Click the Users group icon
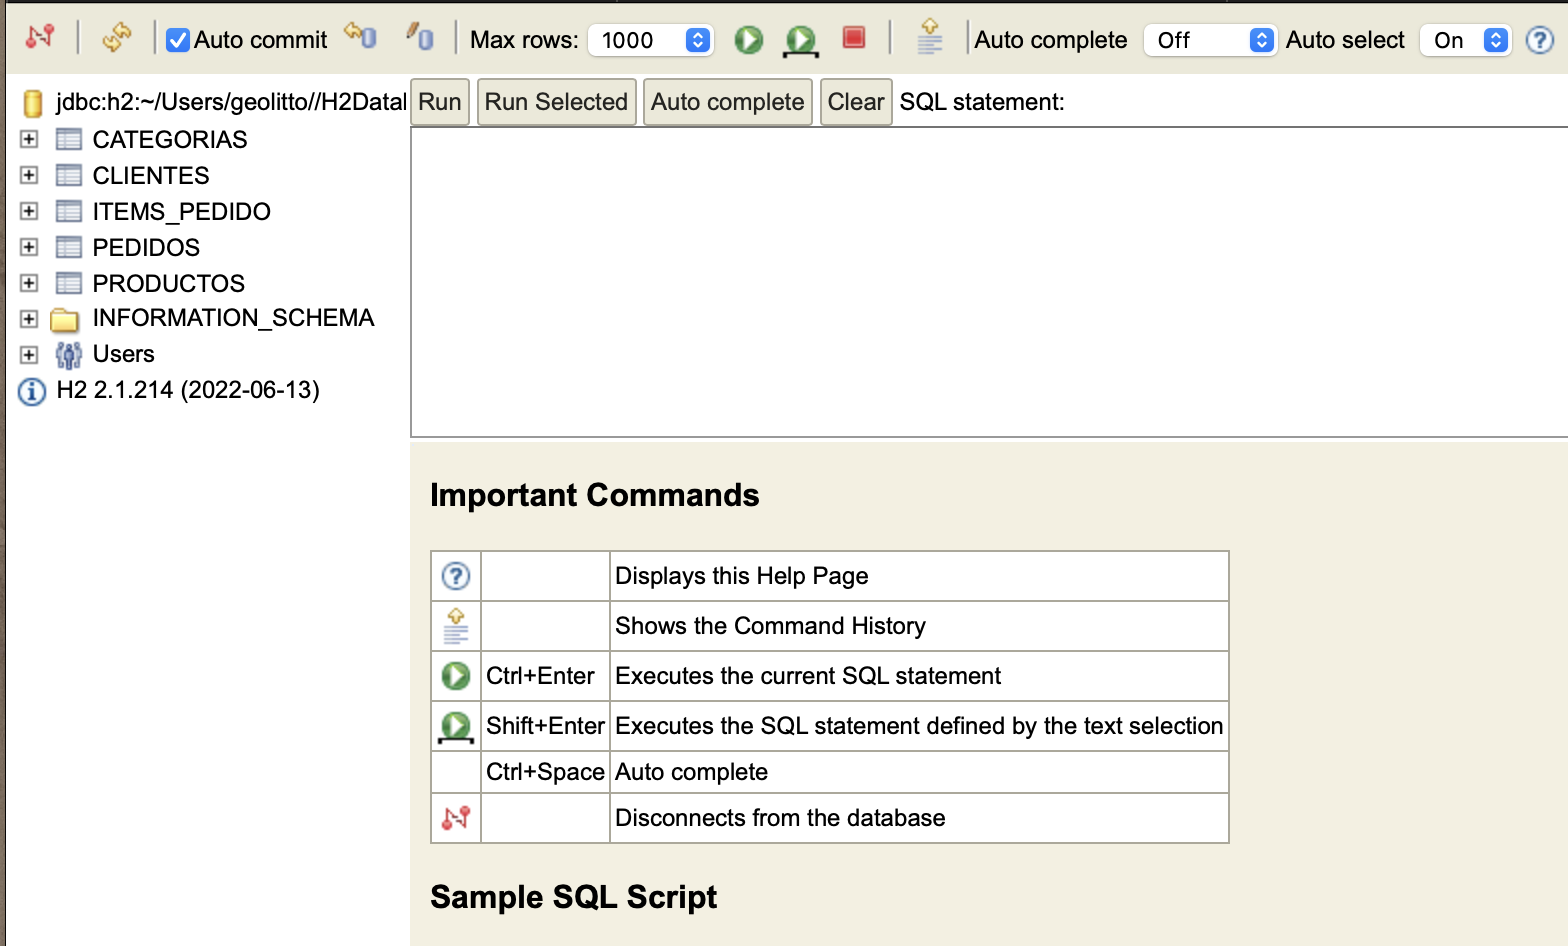 (x=68, y=355)
